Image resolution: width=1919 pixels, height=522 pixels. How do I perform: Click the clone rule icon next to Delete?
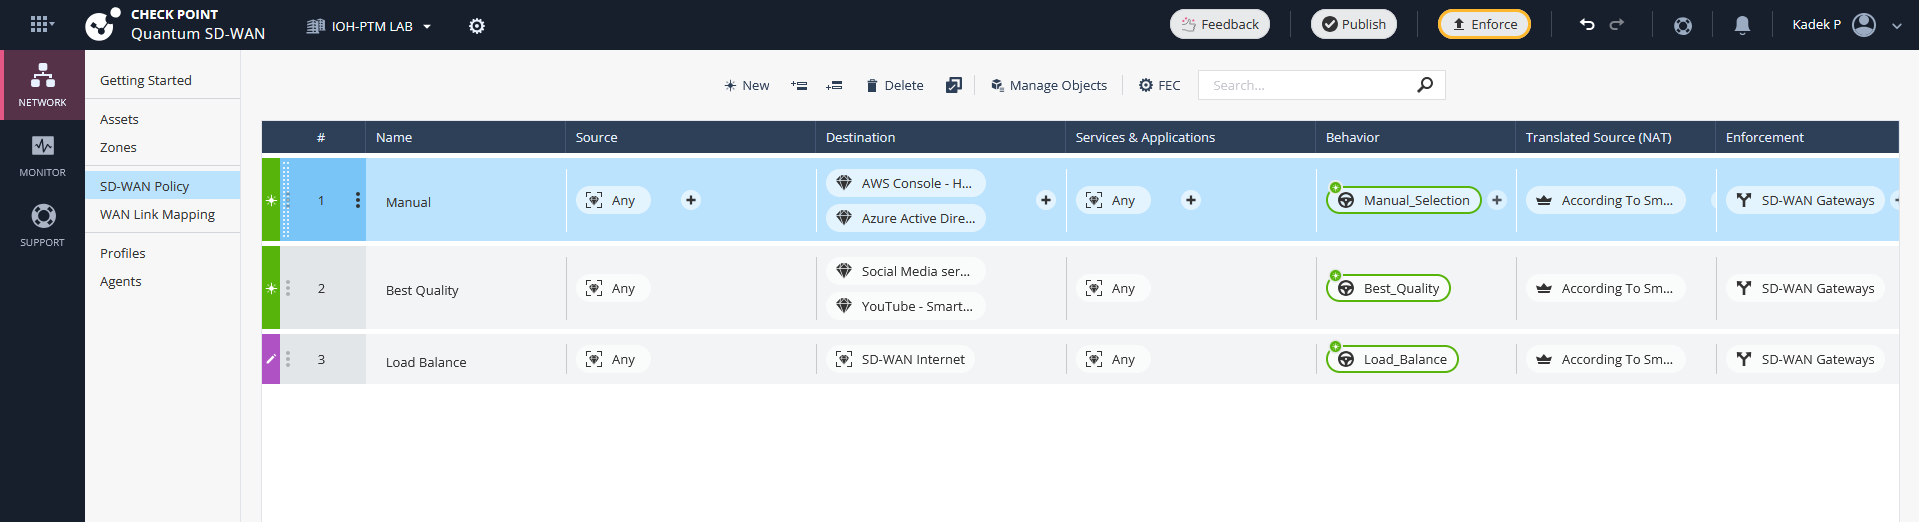[954, 85]
